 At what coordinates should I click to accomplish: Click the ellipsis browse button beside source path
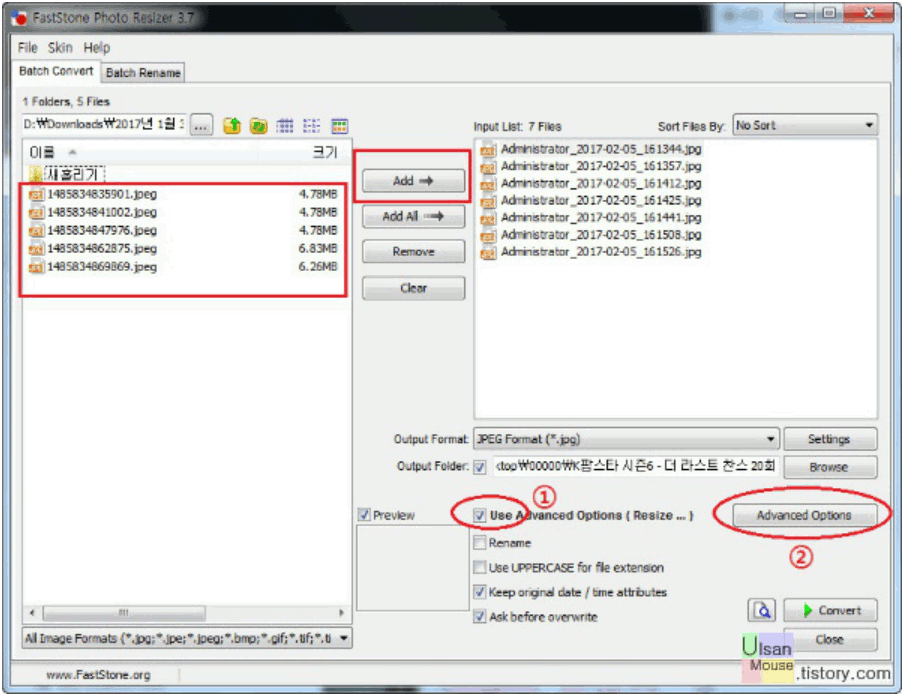(201, 126)
